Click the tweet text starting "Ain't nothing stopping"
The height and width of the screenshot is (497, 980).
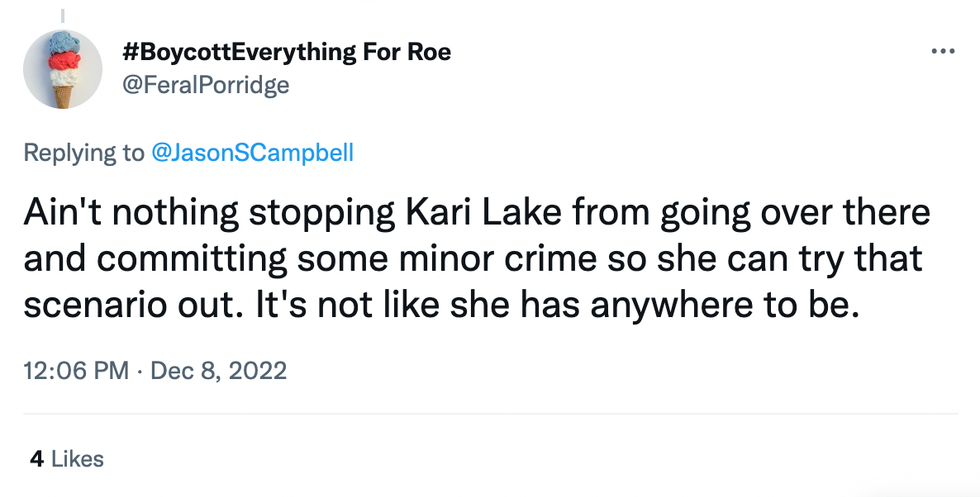pyautogui.click(x=476, y=259)
